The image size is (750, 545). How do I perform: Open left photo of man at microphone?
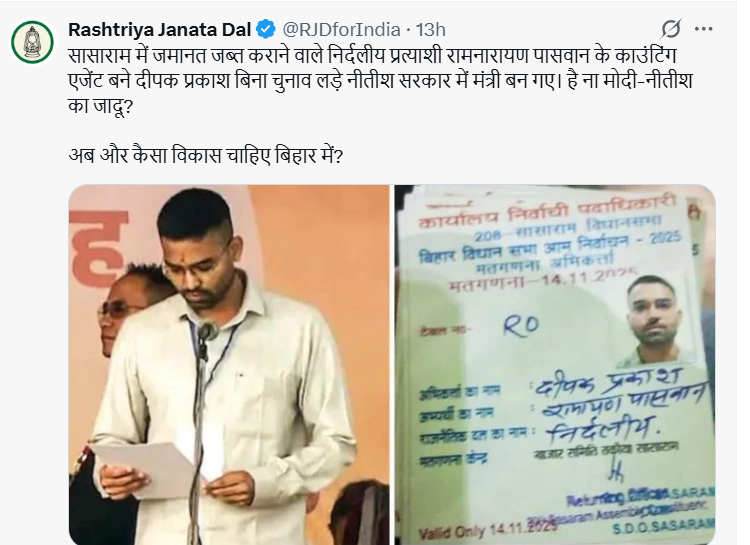229,365
